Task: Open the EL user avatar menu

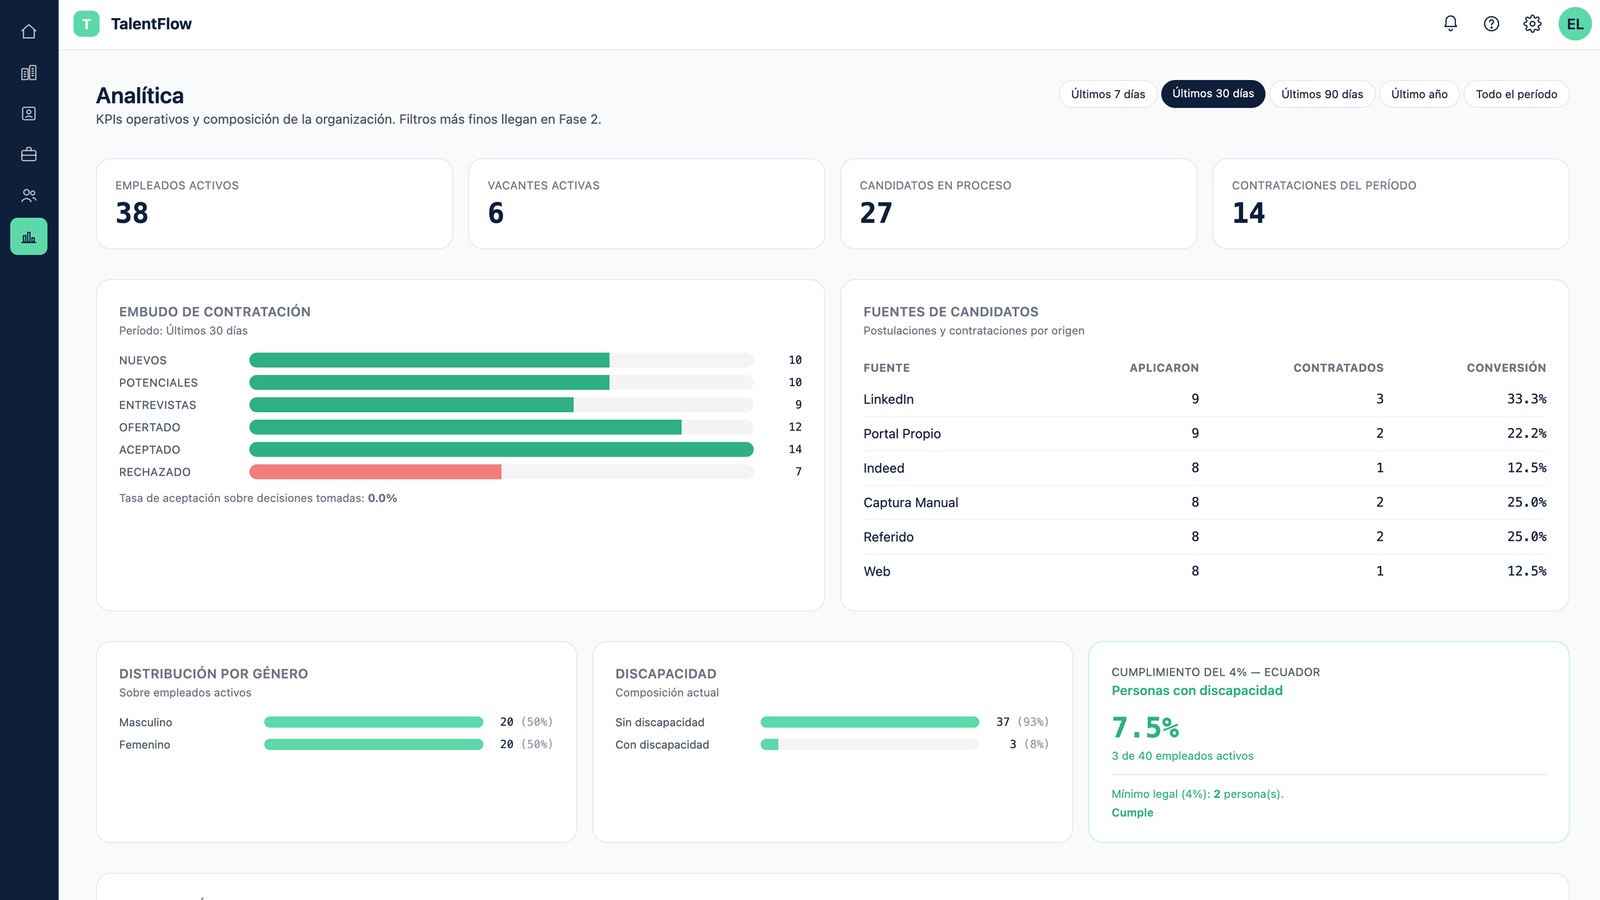Action: click(x=1575, y=24)
